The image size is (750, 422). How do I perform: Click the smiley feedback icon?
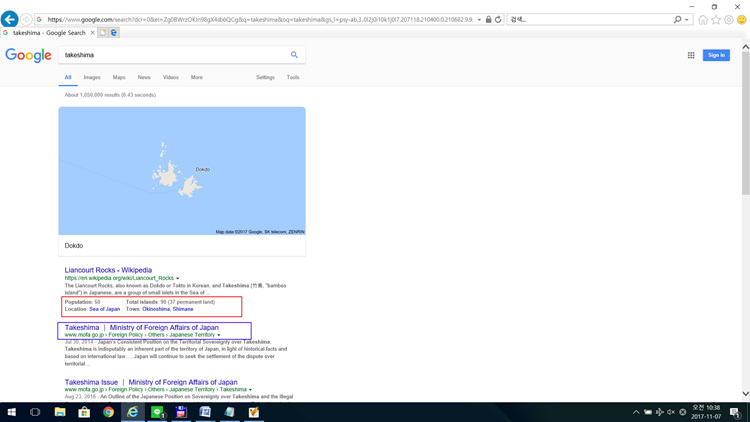[x=742, y=20]
